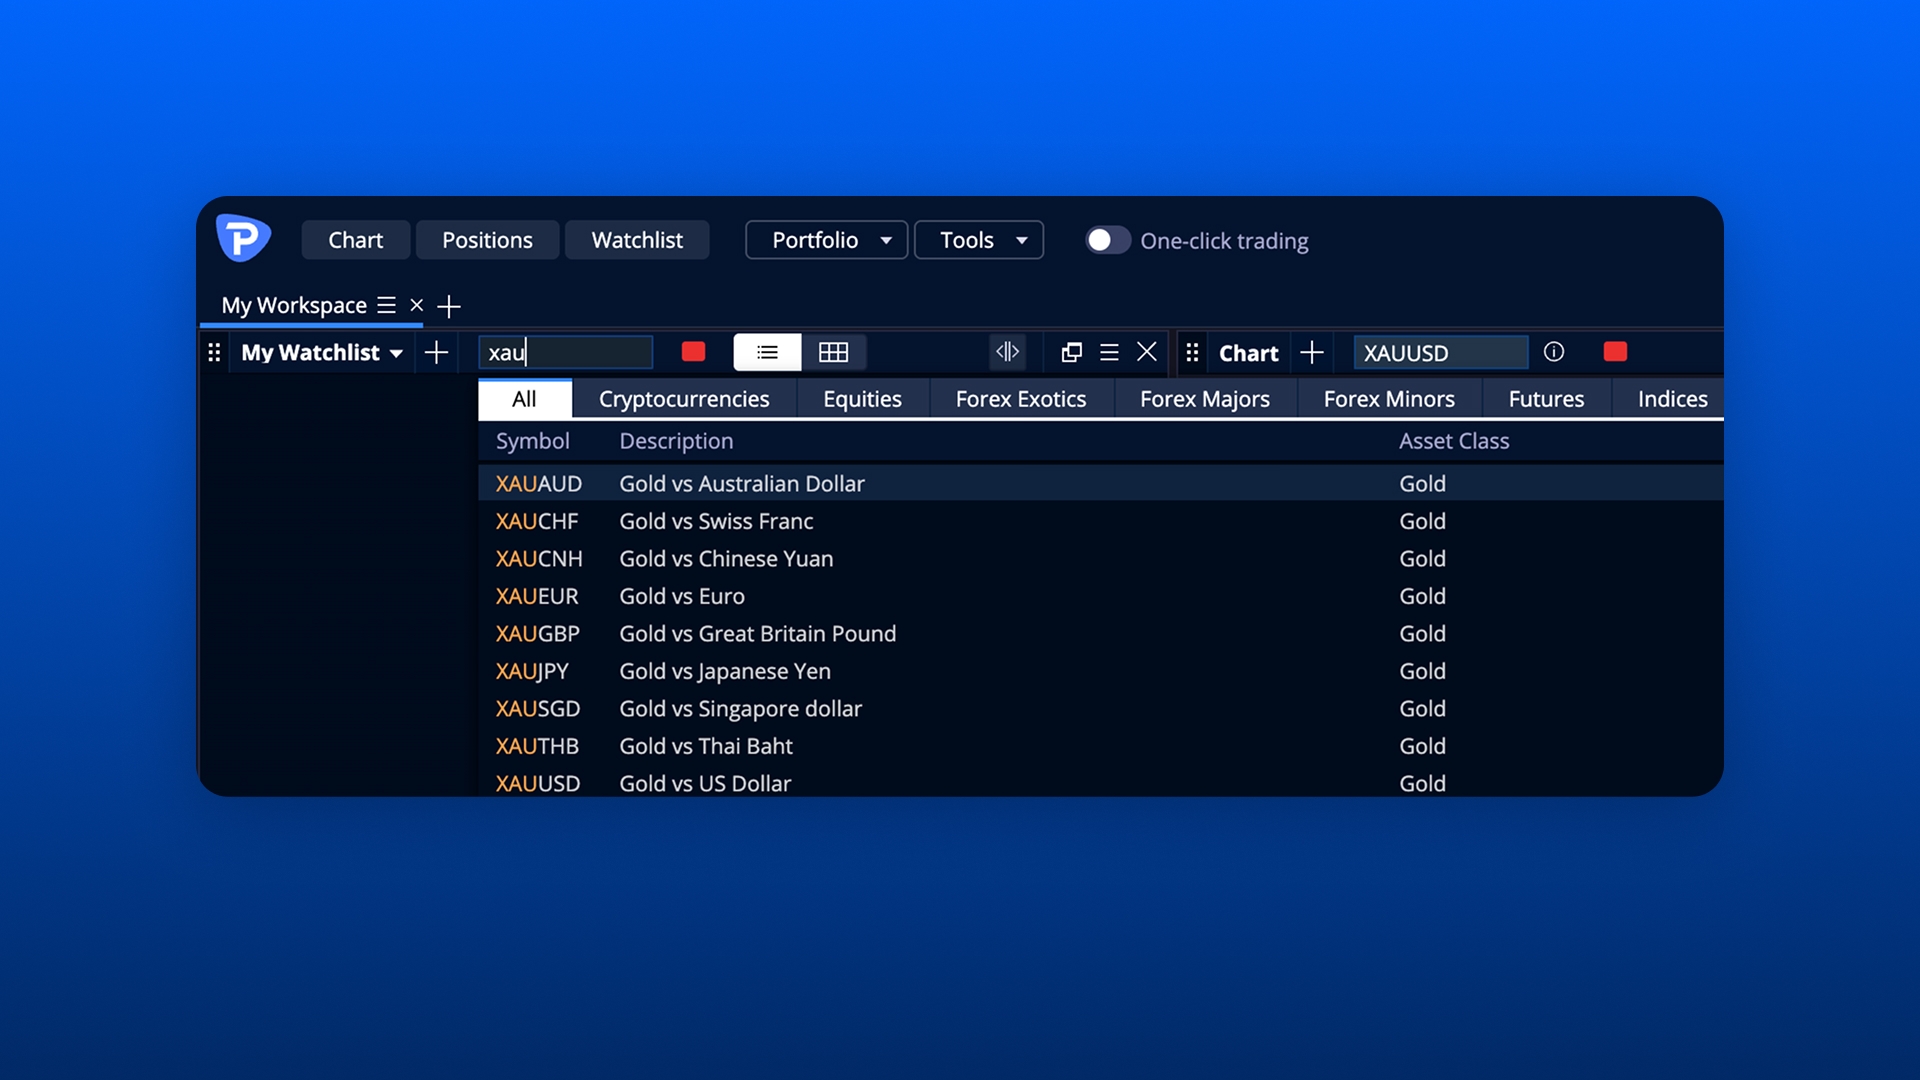
Task: Open My Watchlist dropdown arrow
Action: point(396,353)
